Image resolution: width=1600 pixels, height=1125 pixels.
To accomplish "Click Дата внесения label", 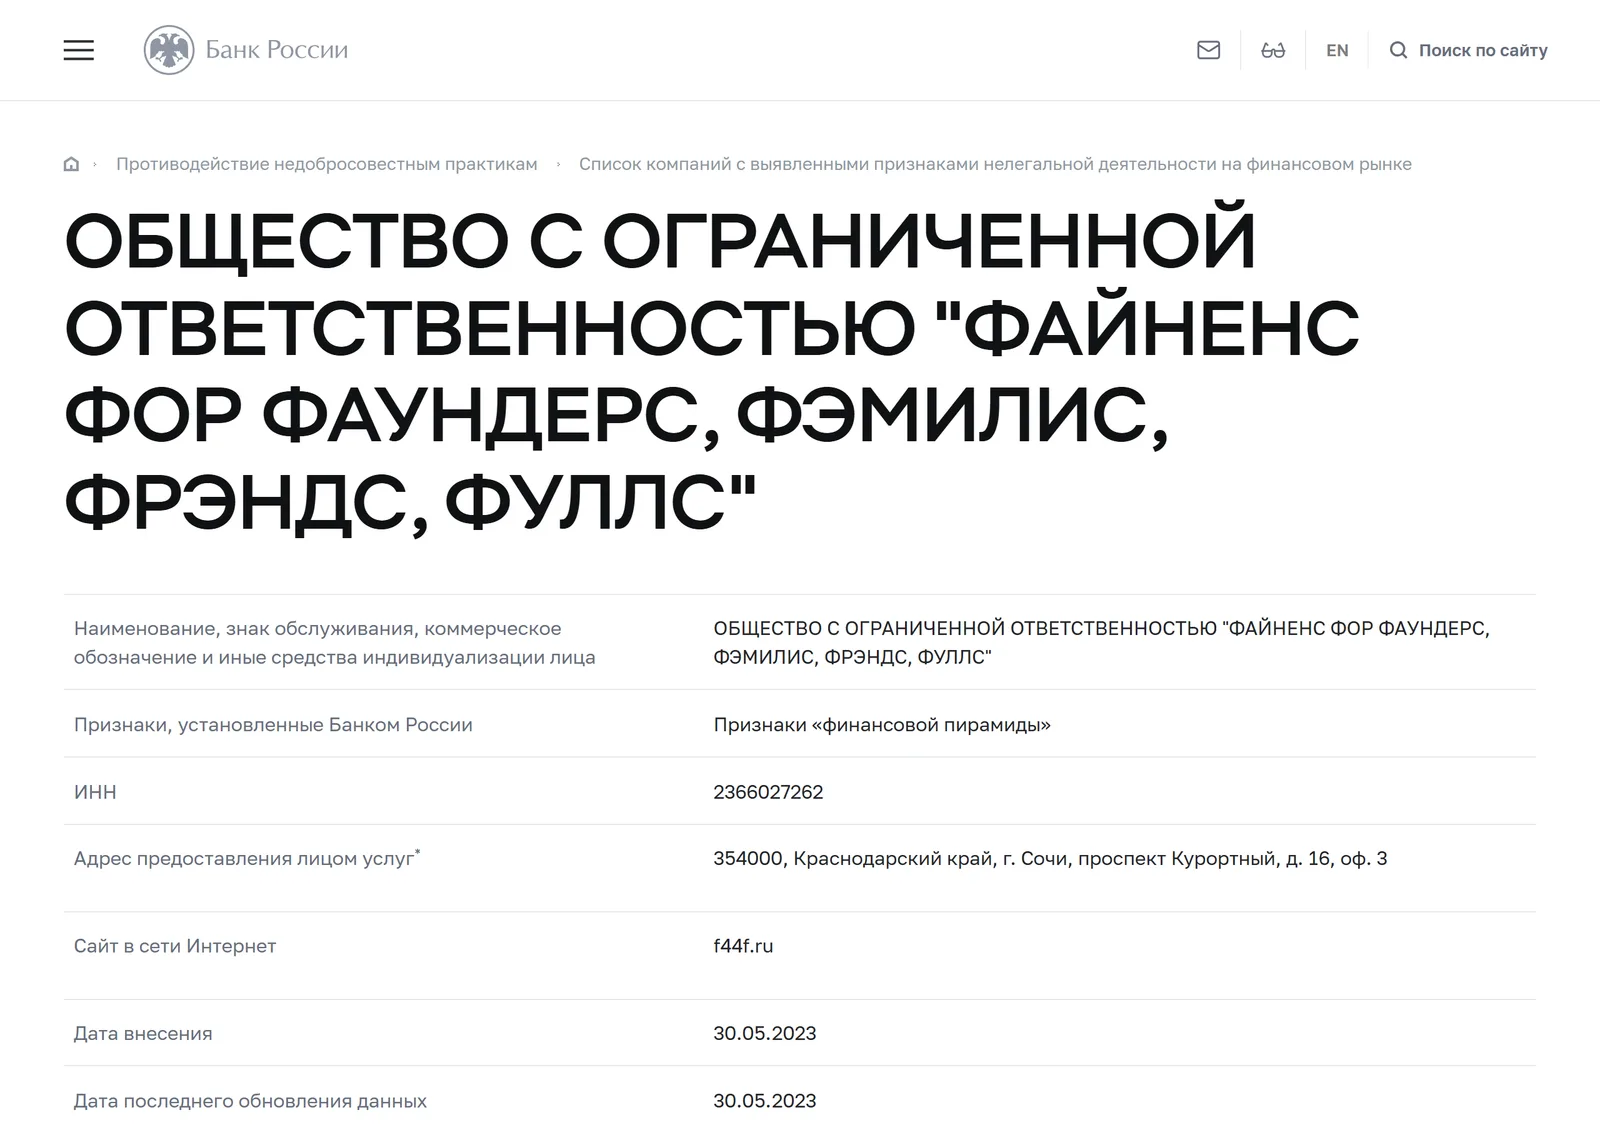I will tap(143, 1033).
